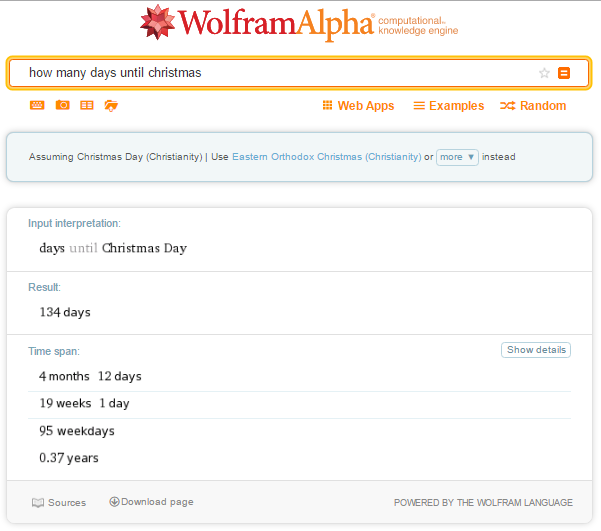The width and height of the screenshot is (601, 531).
Task: Click the 'Time span:' heading
Action: pos(54,351)
